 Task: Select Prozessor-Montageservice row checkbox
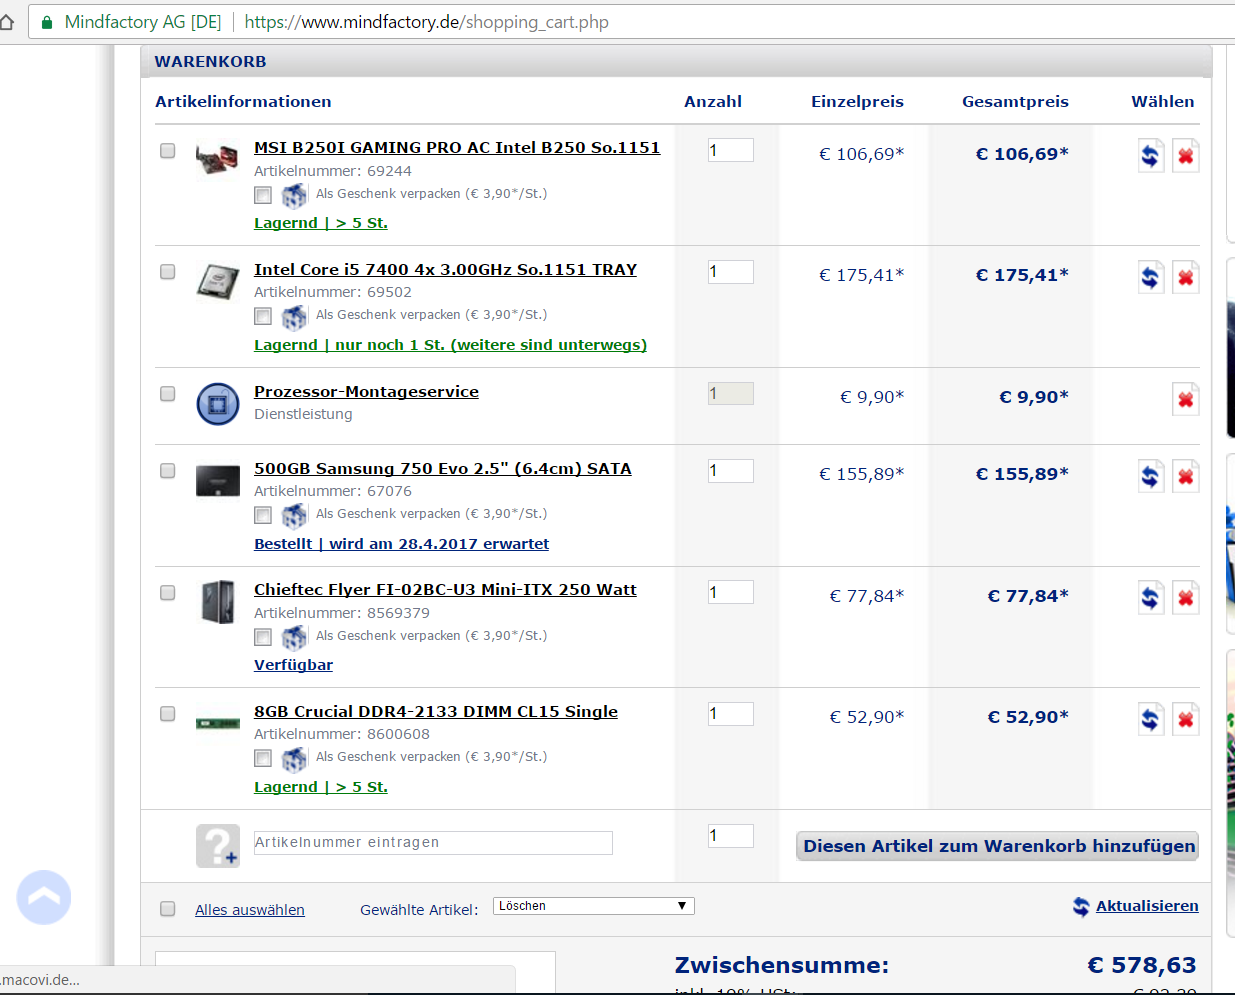[168, 393]
